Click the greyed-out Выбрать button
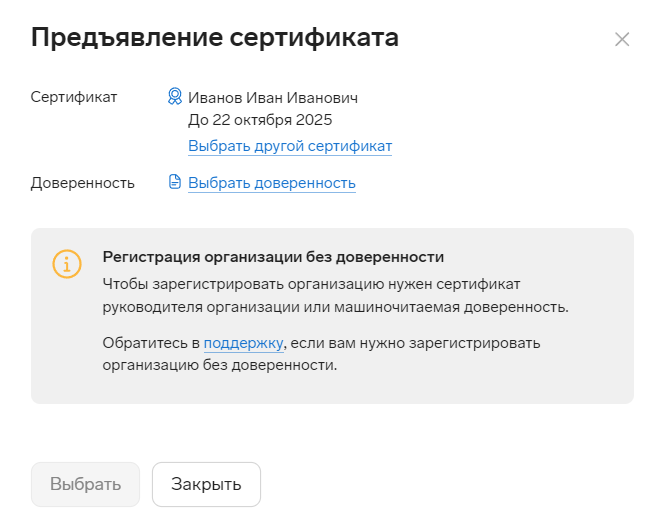 (85, 484)
